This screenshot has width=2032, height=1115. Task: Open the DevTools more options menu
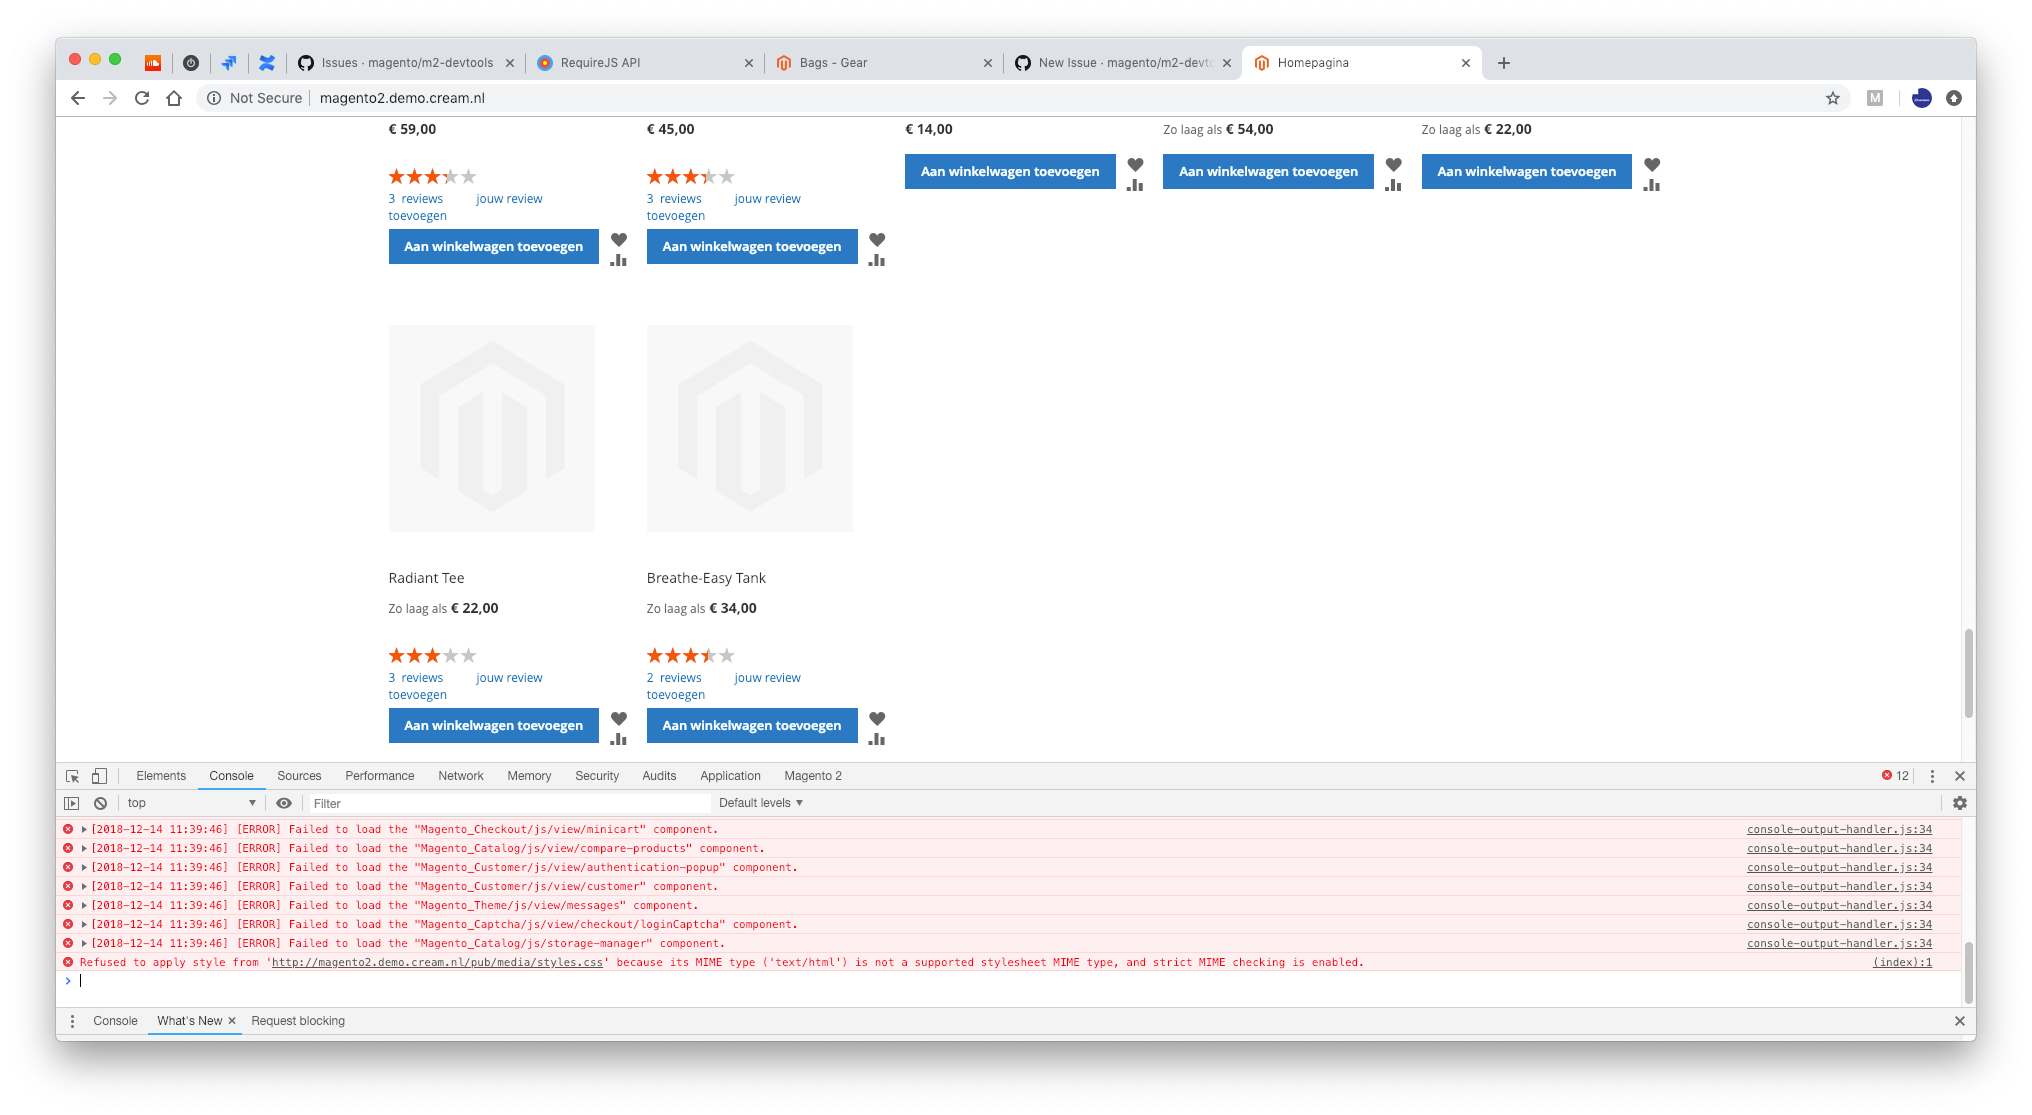[x=1931, y=775]
